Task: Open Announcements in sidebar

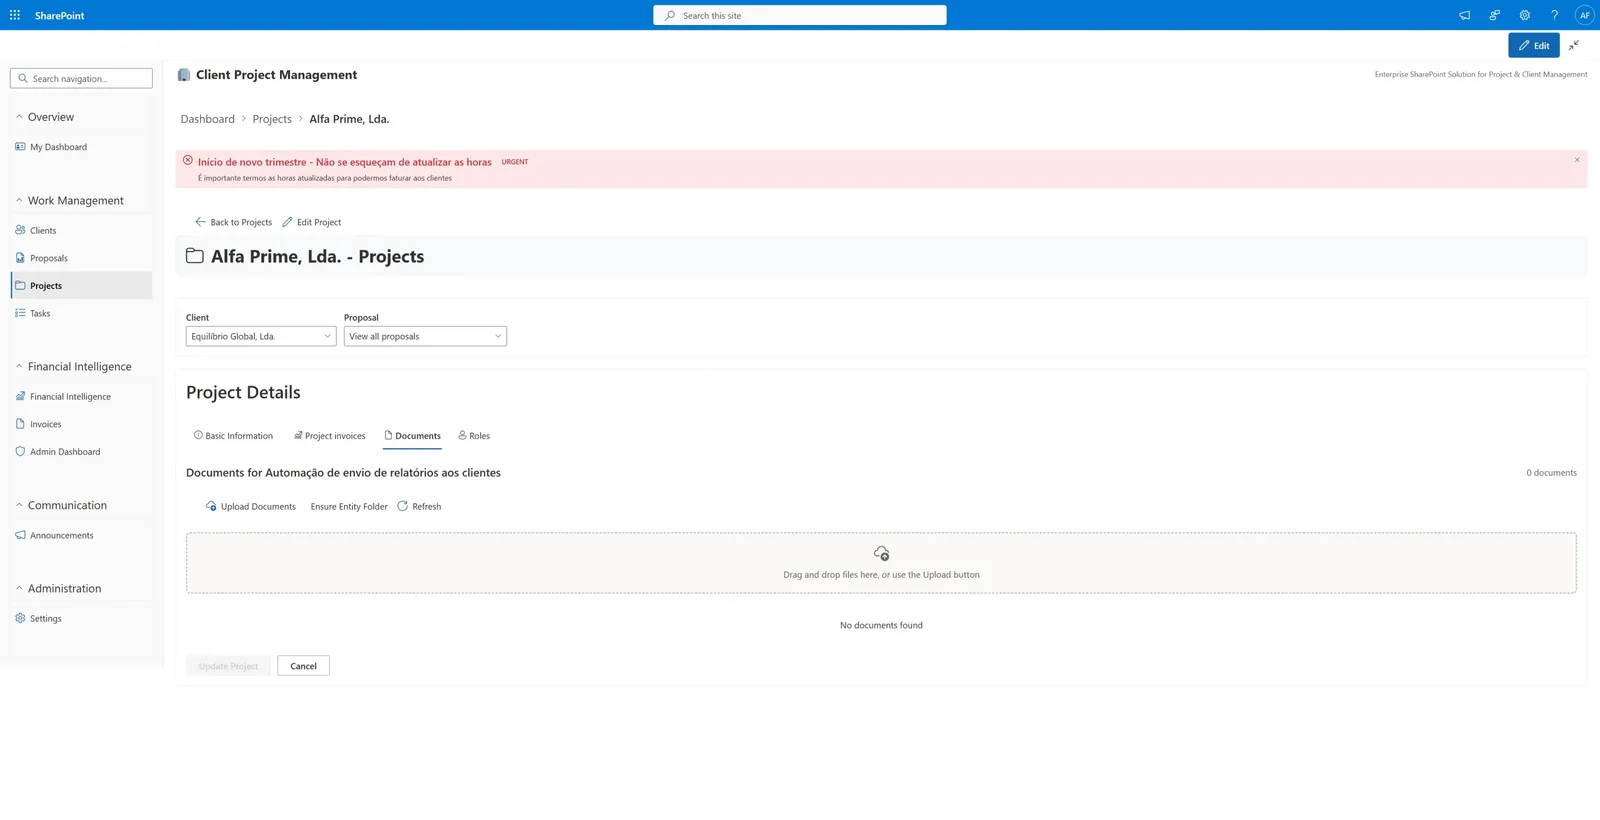Action: click(x=81, y=535)
